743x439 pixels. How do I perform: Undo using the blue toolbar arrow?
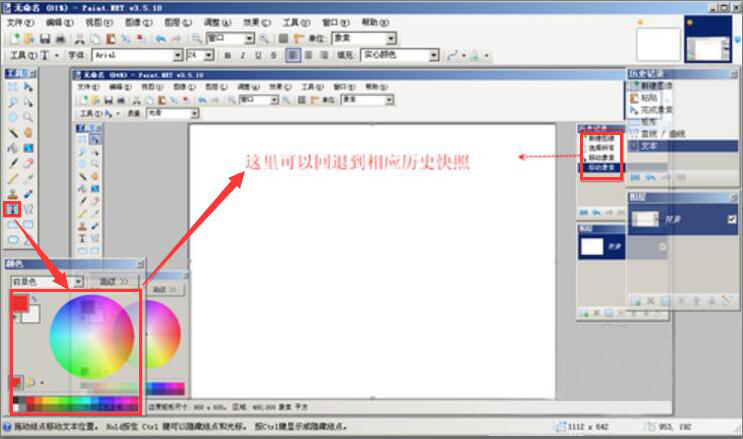161,38
